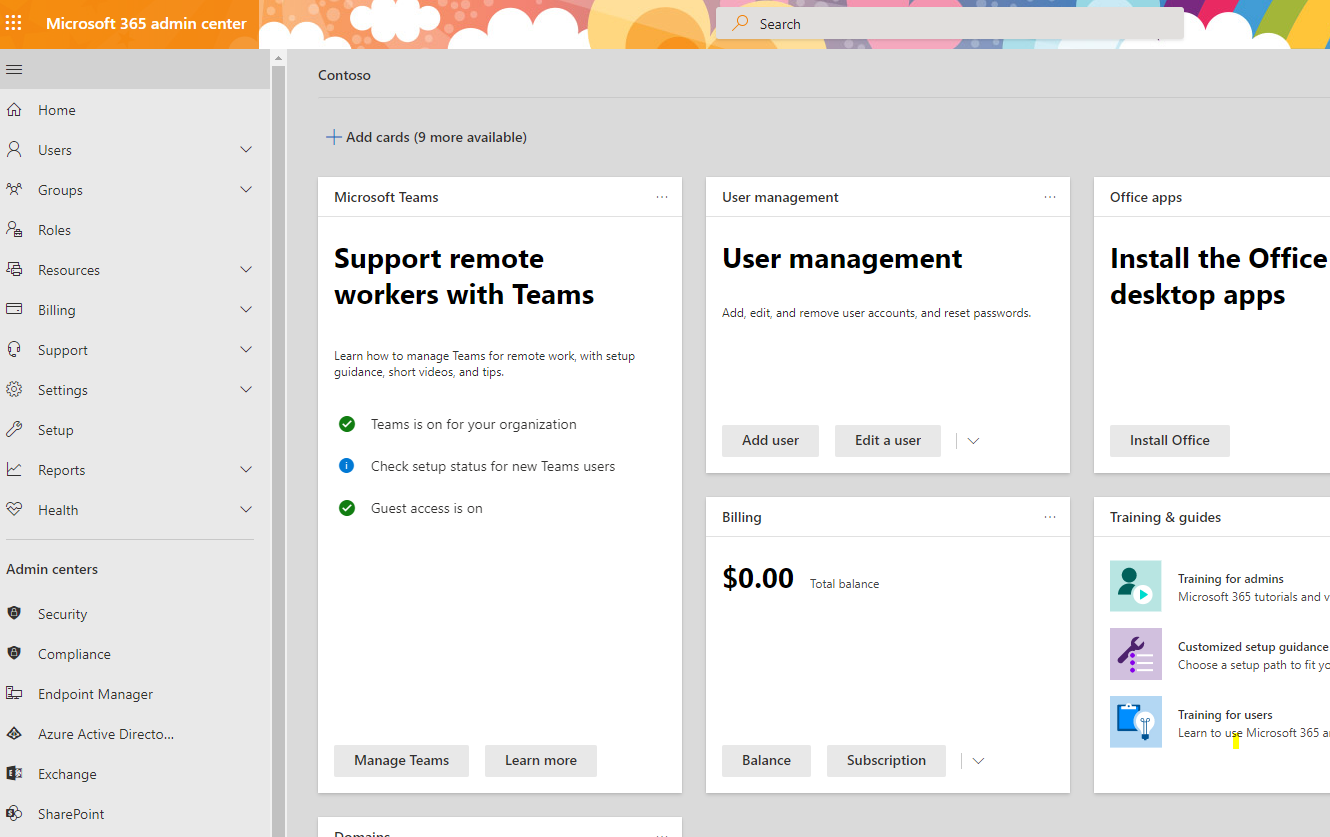Click the Groups people icon
This screenshot has width=1330, height=837.
[14, 190]
